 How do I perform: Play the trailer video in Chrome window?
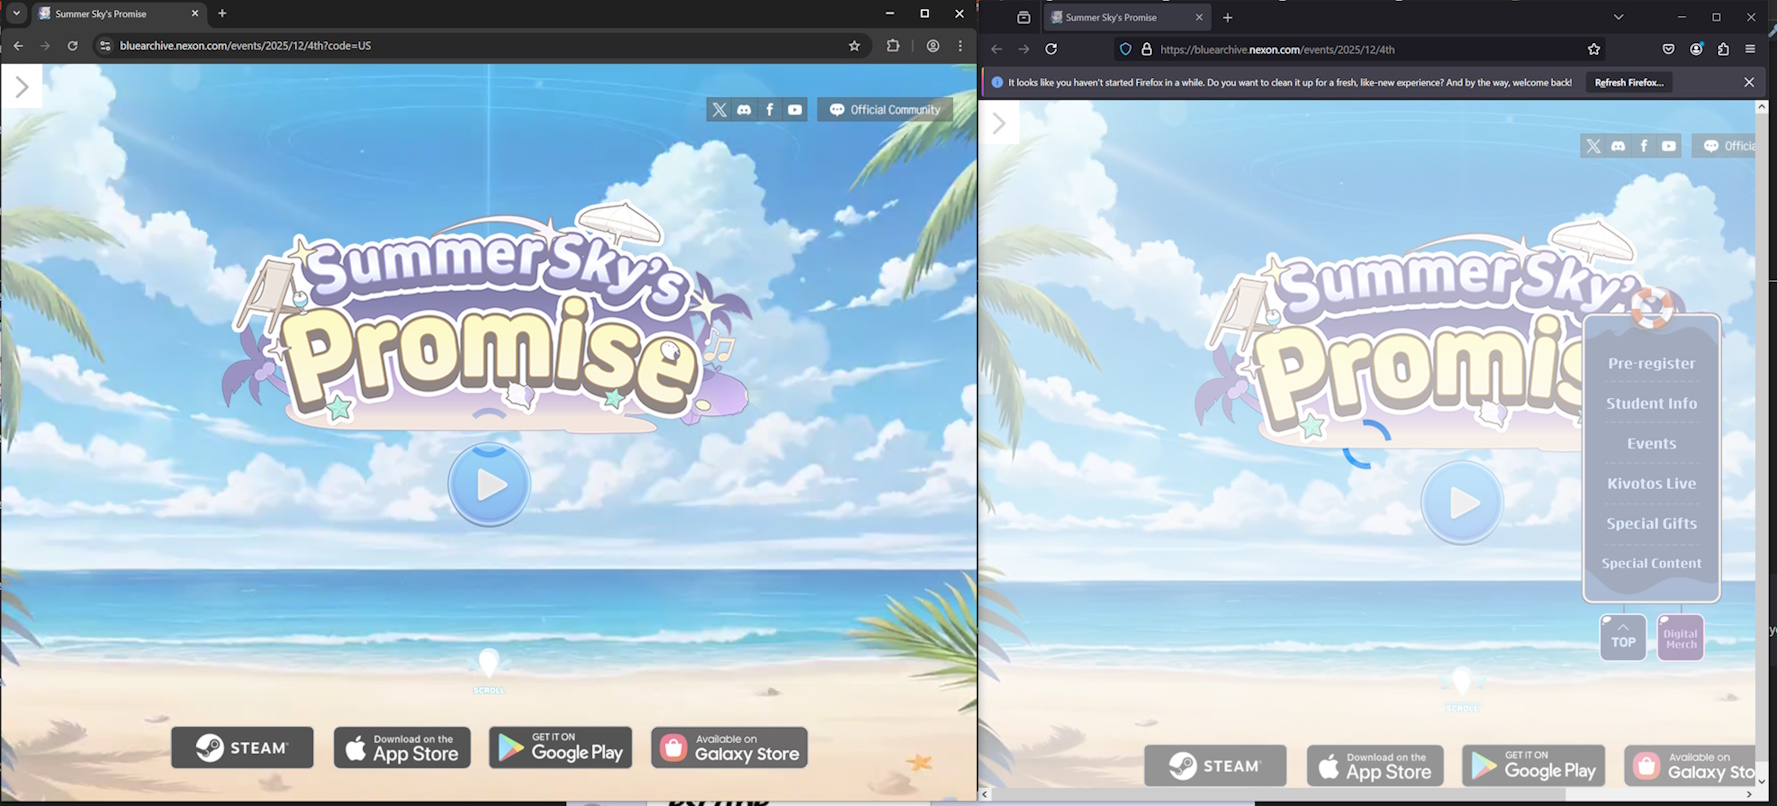[x=489, y=484]
